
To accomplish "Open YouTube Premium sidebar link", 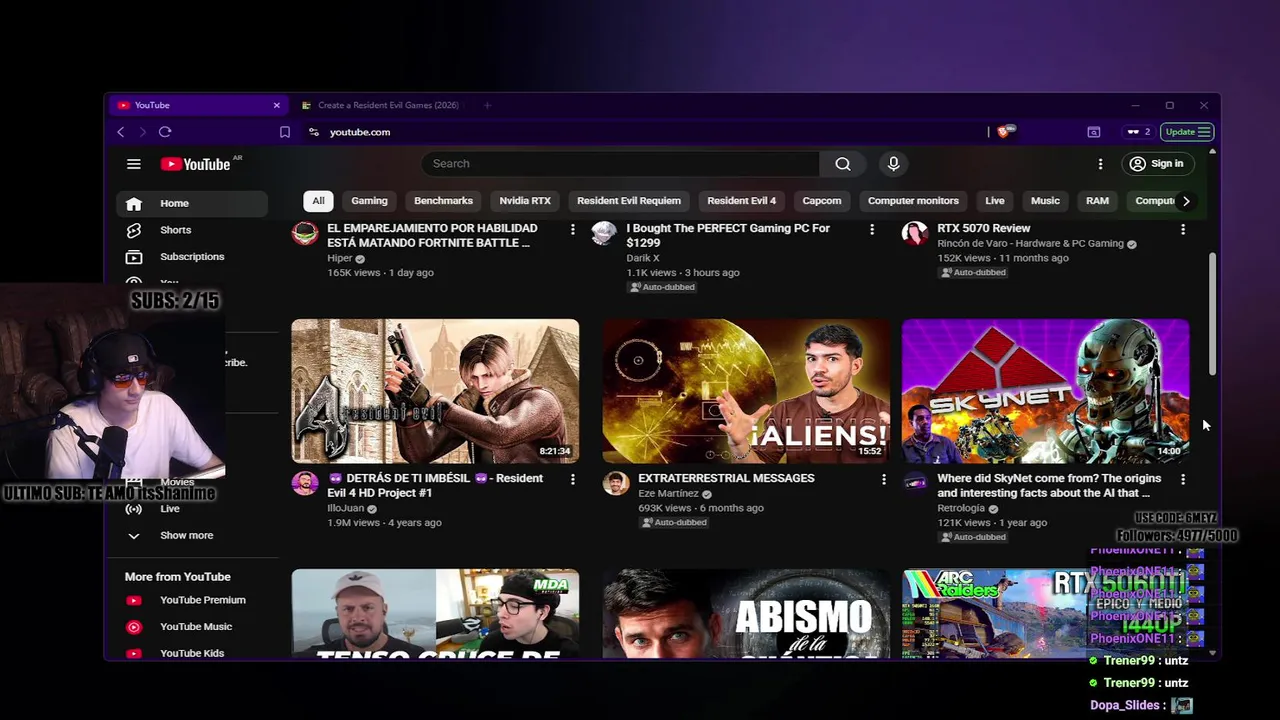I will [192, 600].
